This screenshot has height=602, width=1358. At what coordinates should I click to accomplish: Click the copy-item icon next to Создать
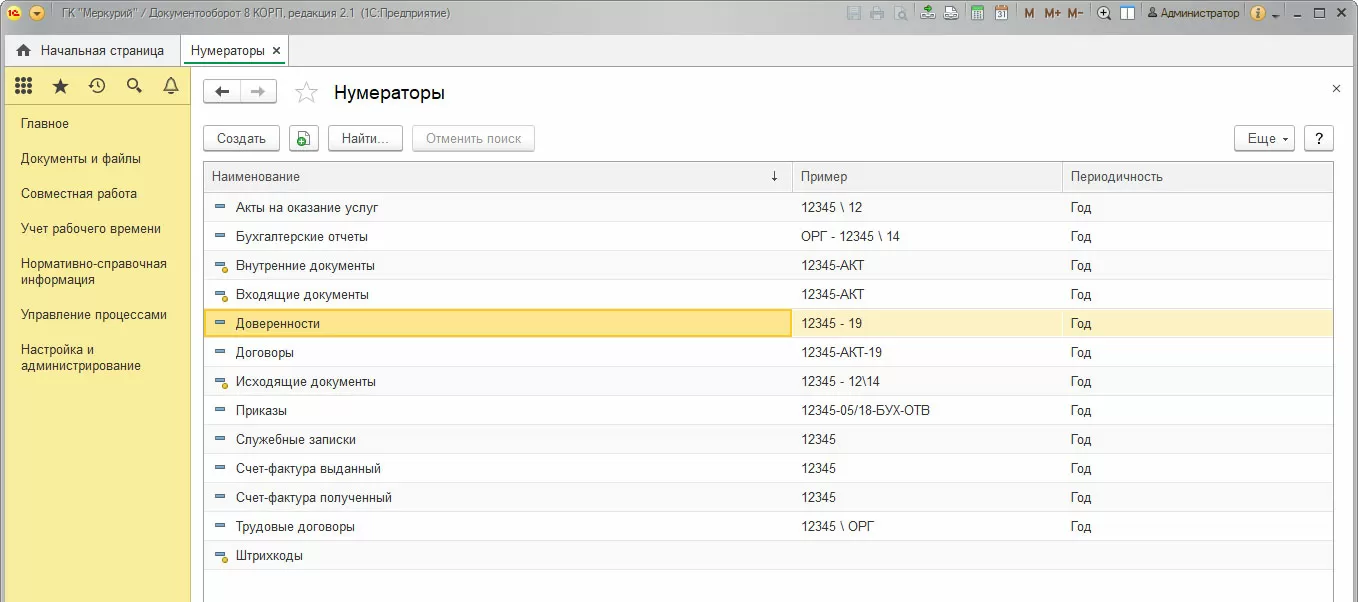tap(304, 139)
